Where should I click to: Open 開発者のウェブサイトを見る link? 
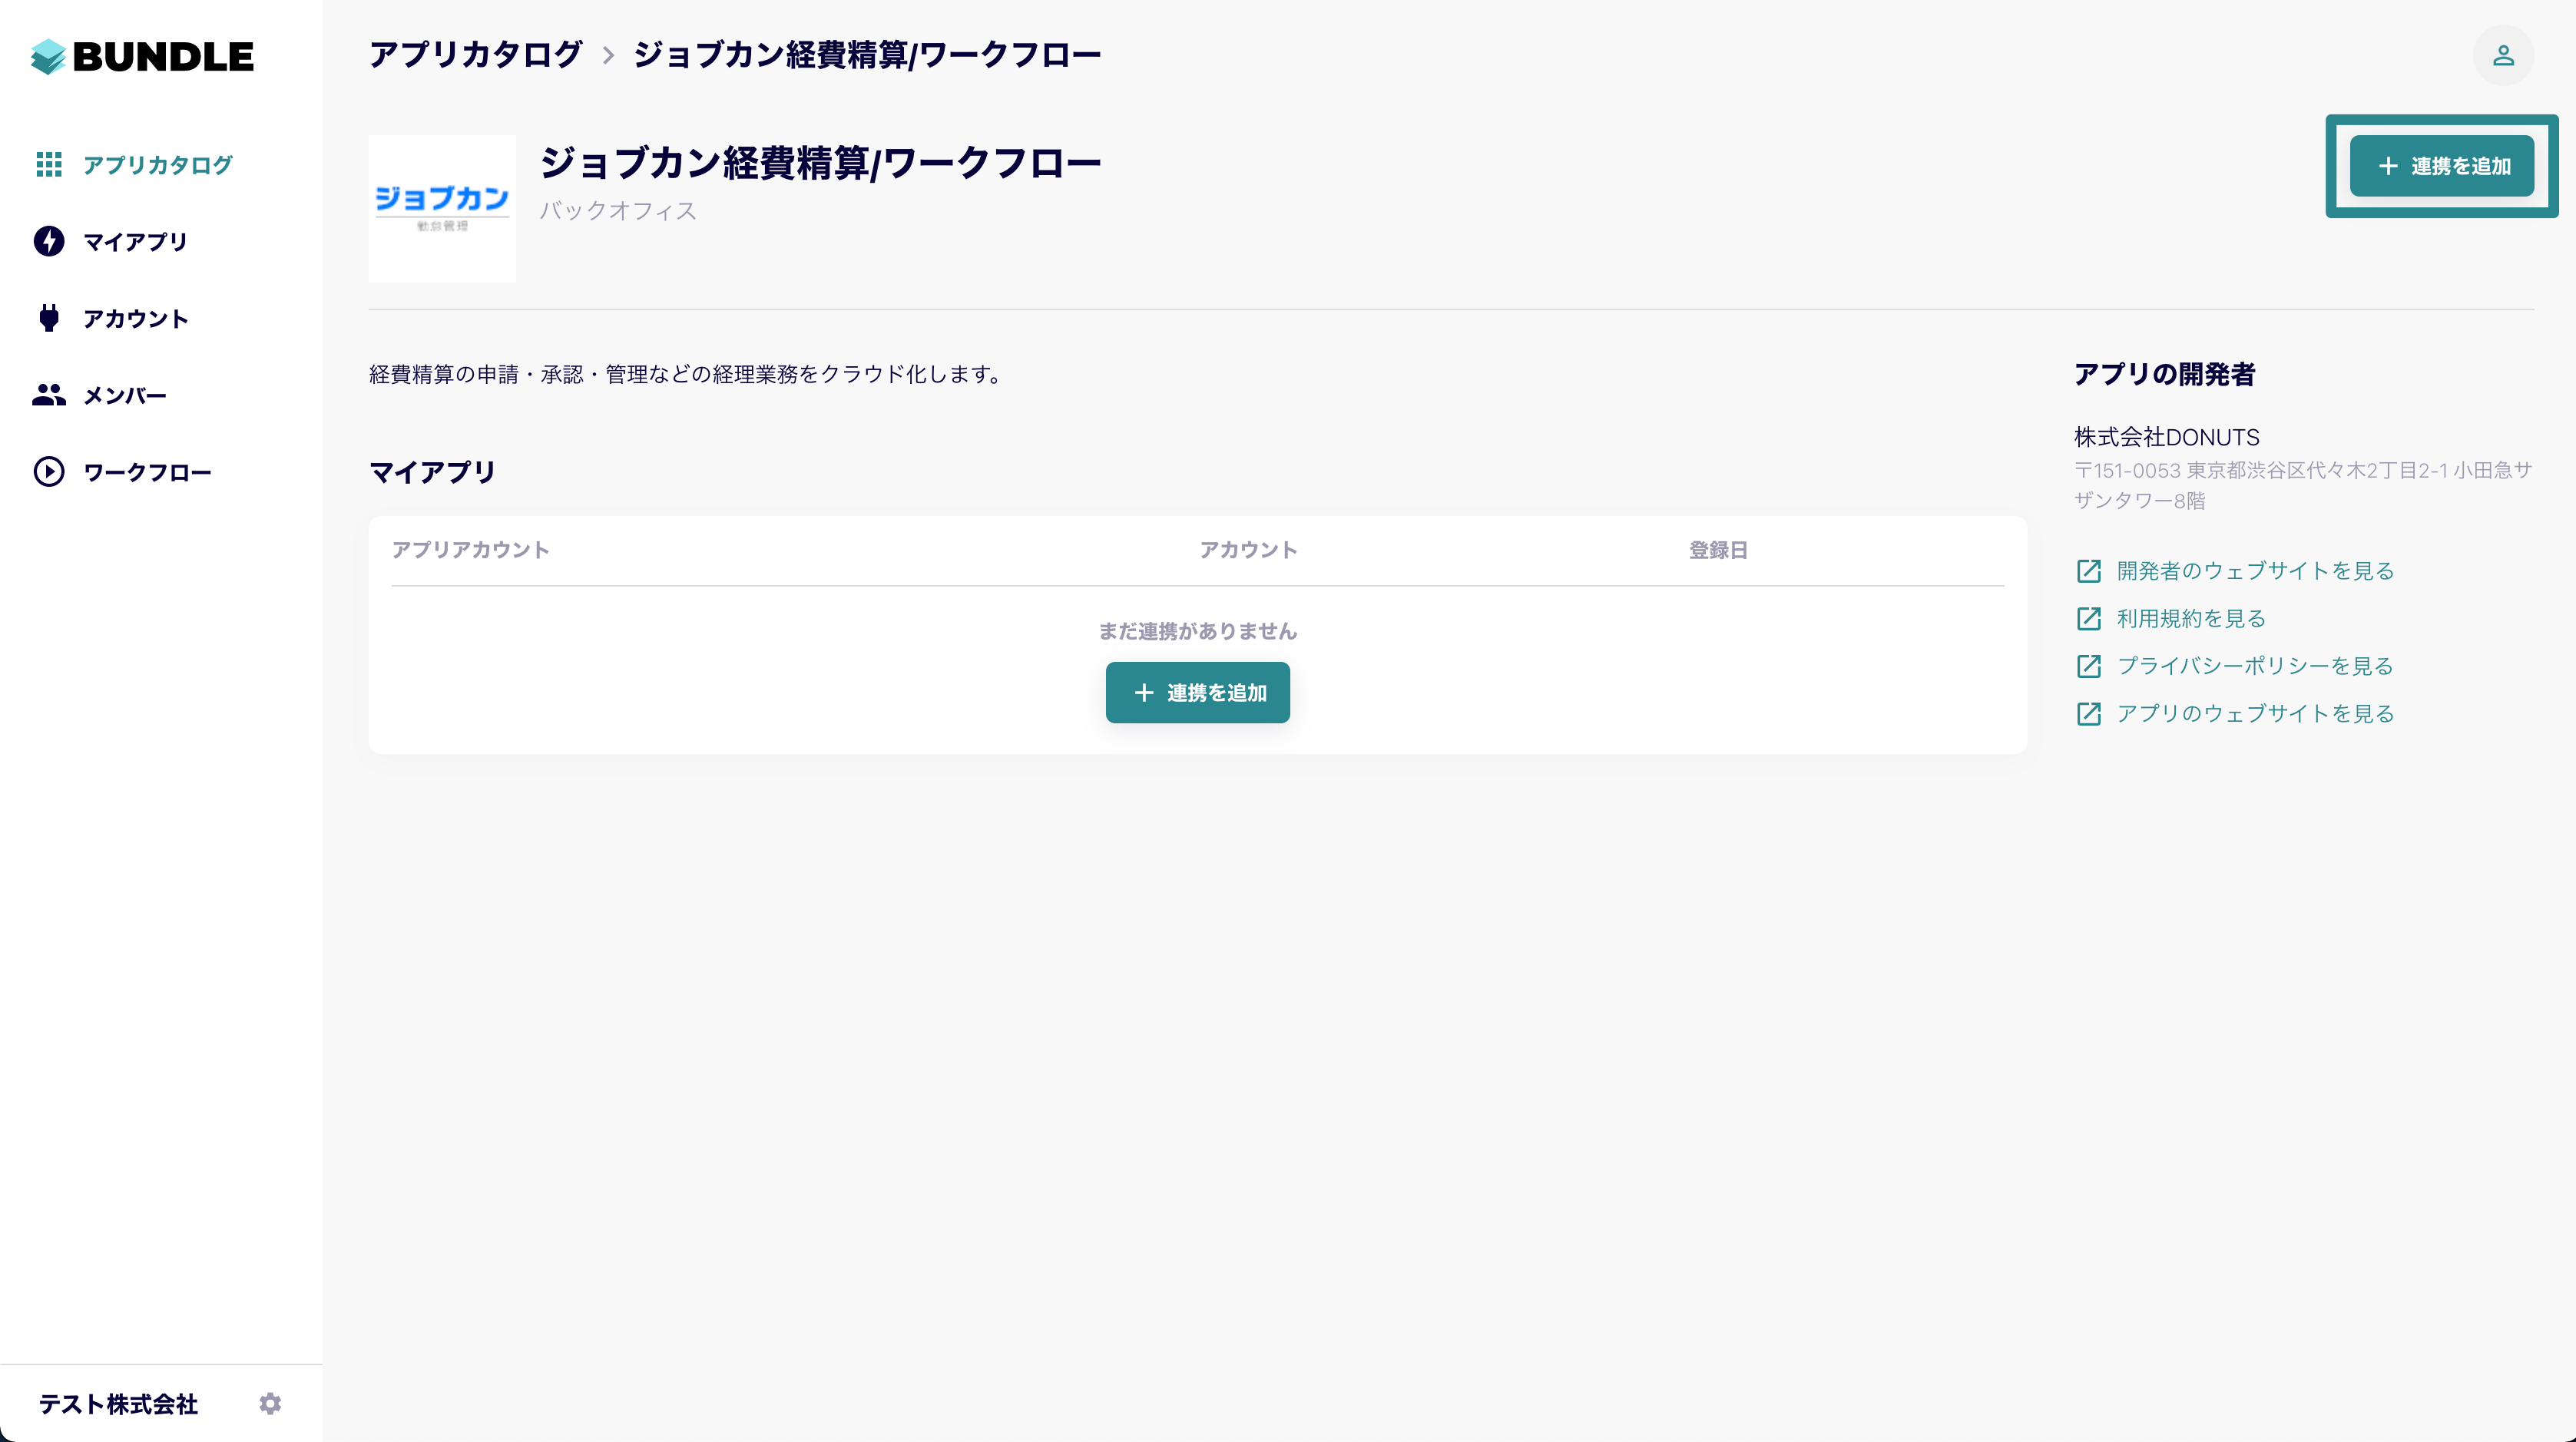click(2255, 571)
